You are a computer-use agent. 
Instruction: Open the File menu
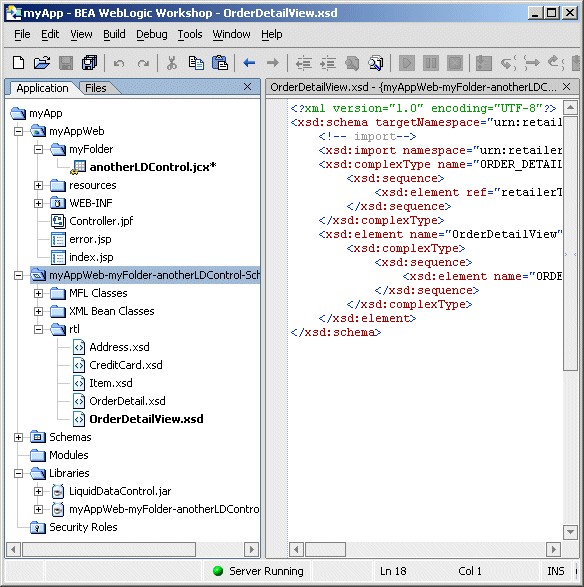point(22,34)
